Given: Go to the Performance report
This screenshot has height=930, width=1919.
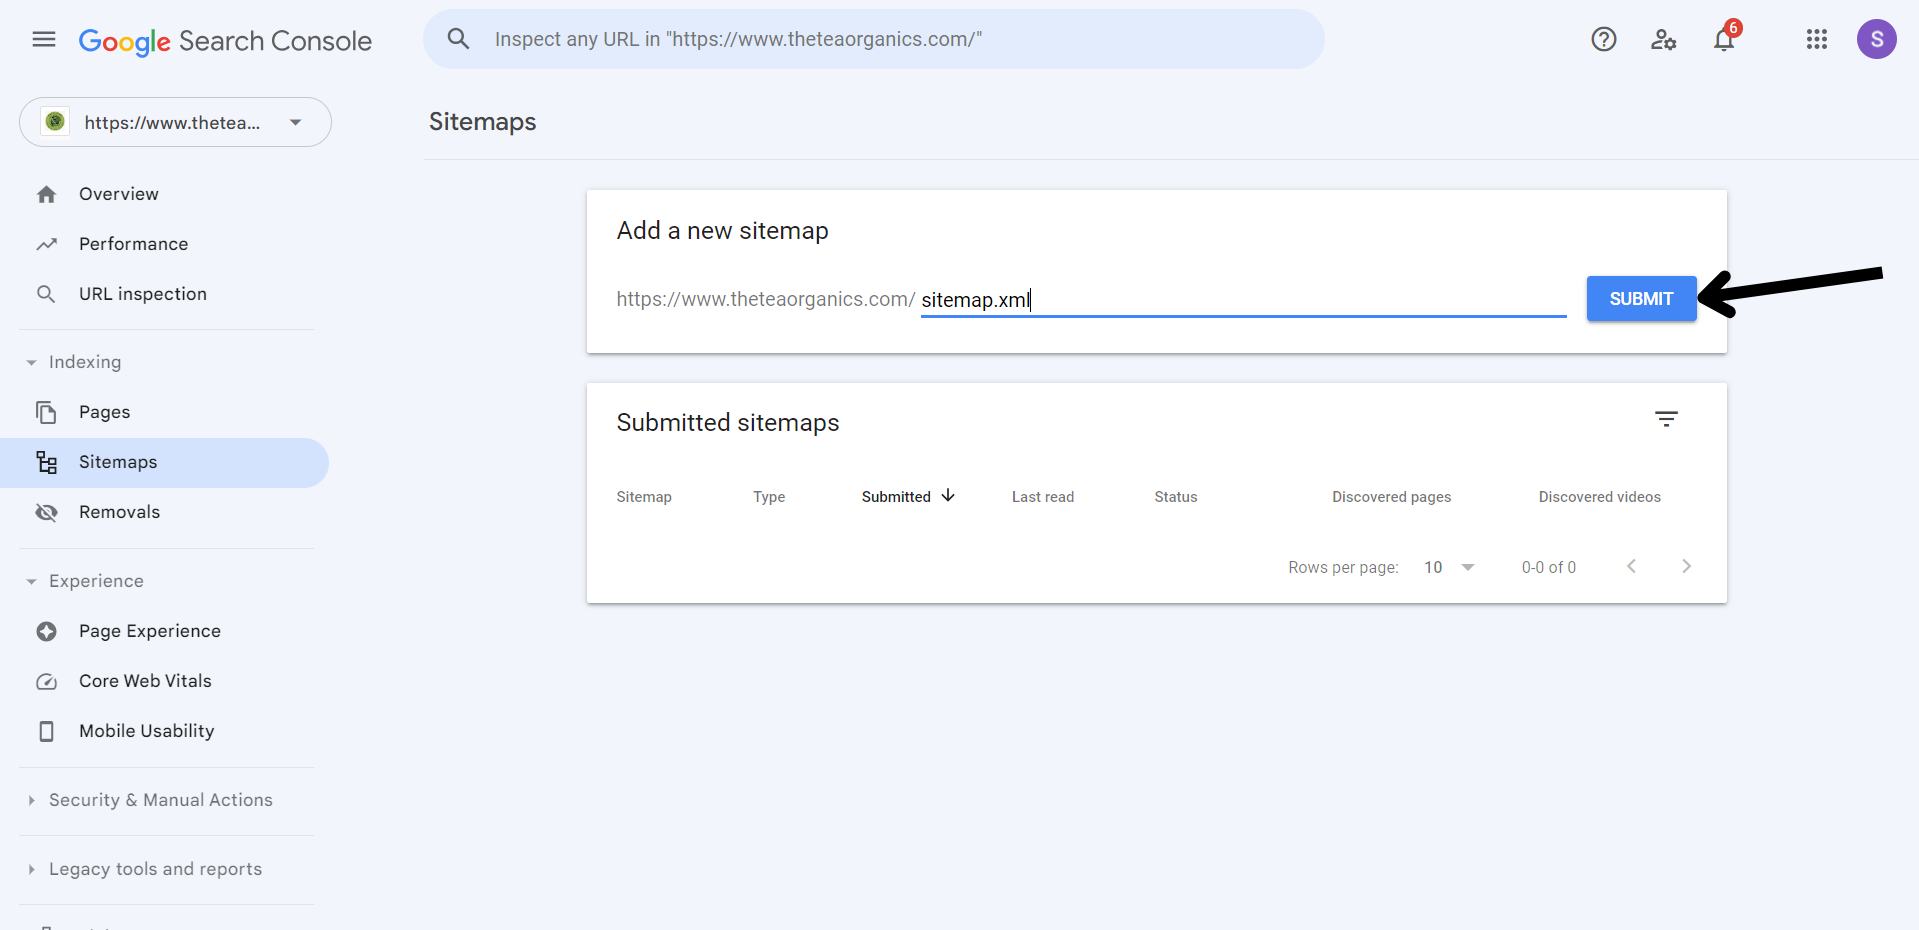Looking at the screenshot, I should pos(133,244).
